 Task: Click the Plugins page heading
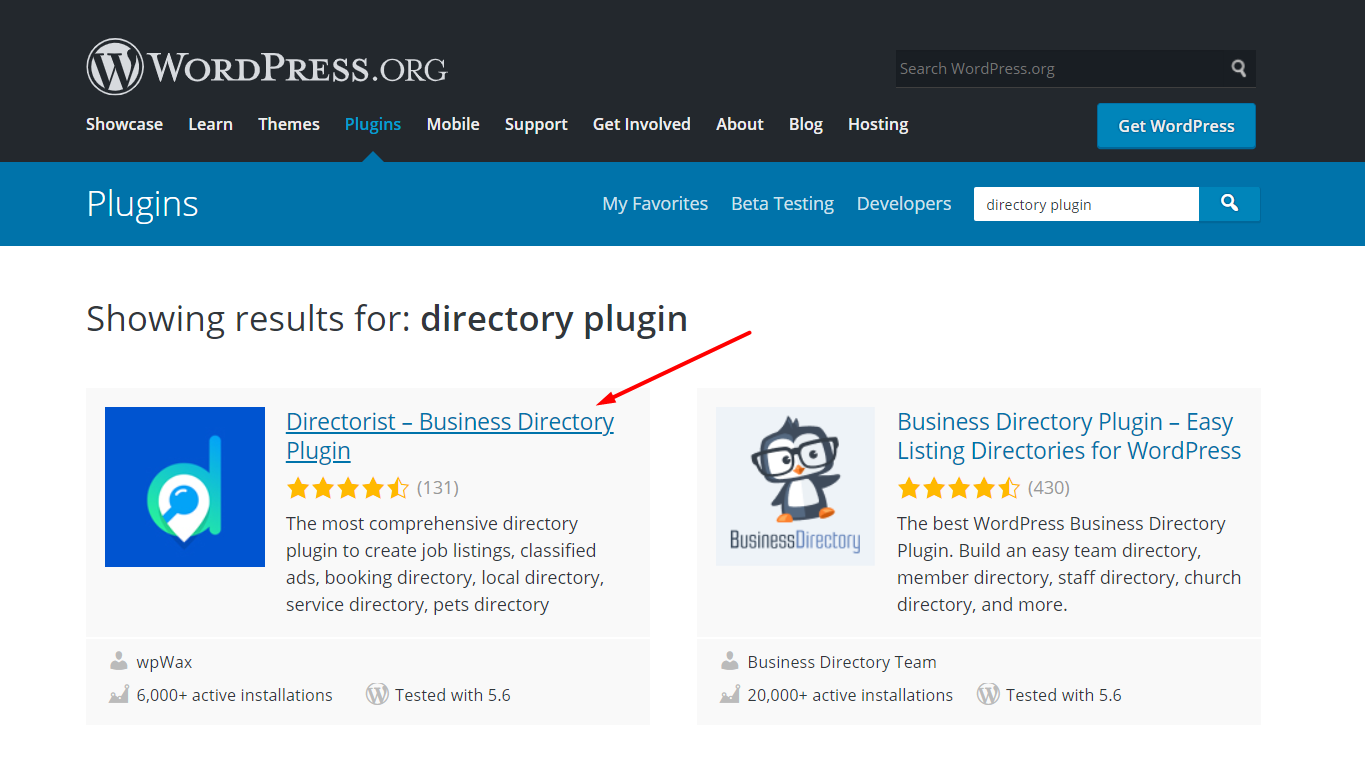142,204
